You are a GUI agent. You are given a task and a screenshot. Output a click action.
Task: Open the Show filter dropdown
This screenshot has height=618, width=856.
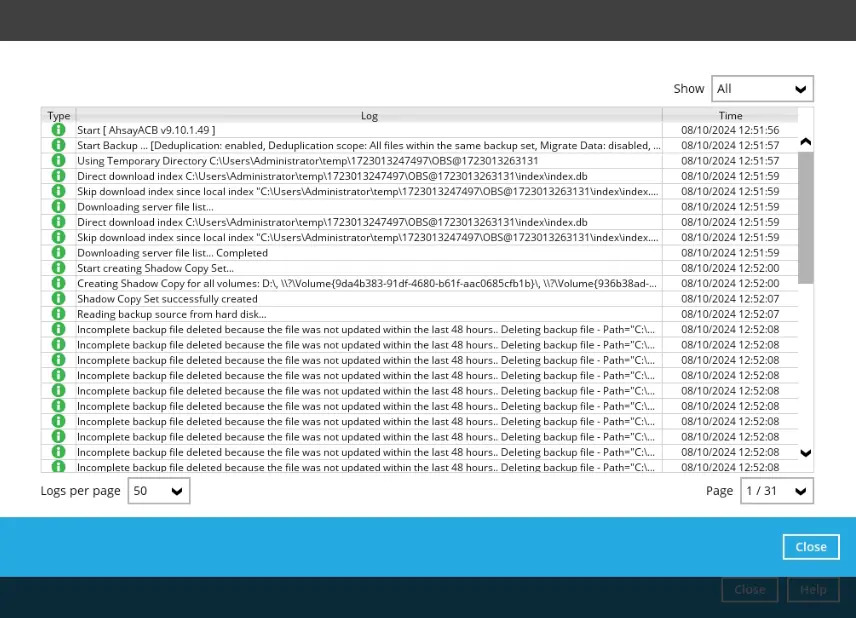tap(762, 89)
